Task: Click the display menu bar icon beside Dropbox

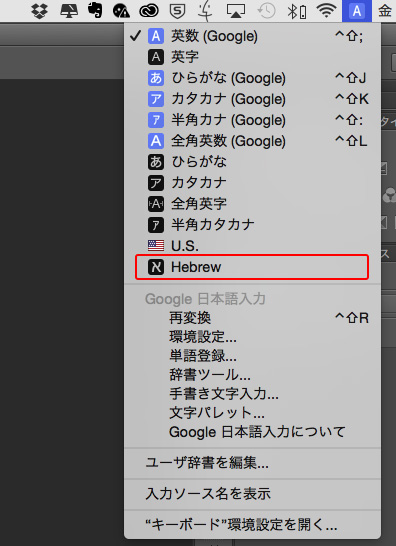Action: tap(69, 11)
